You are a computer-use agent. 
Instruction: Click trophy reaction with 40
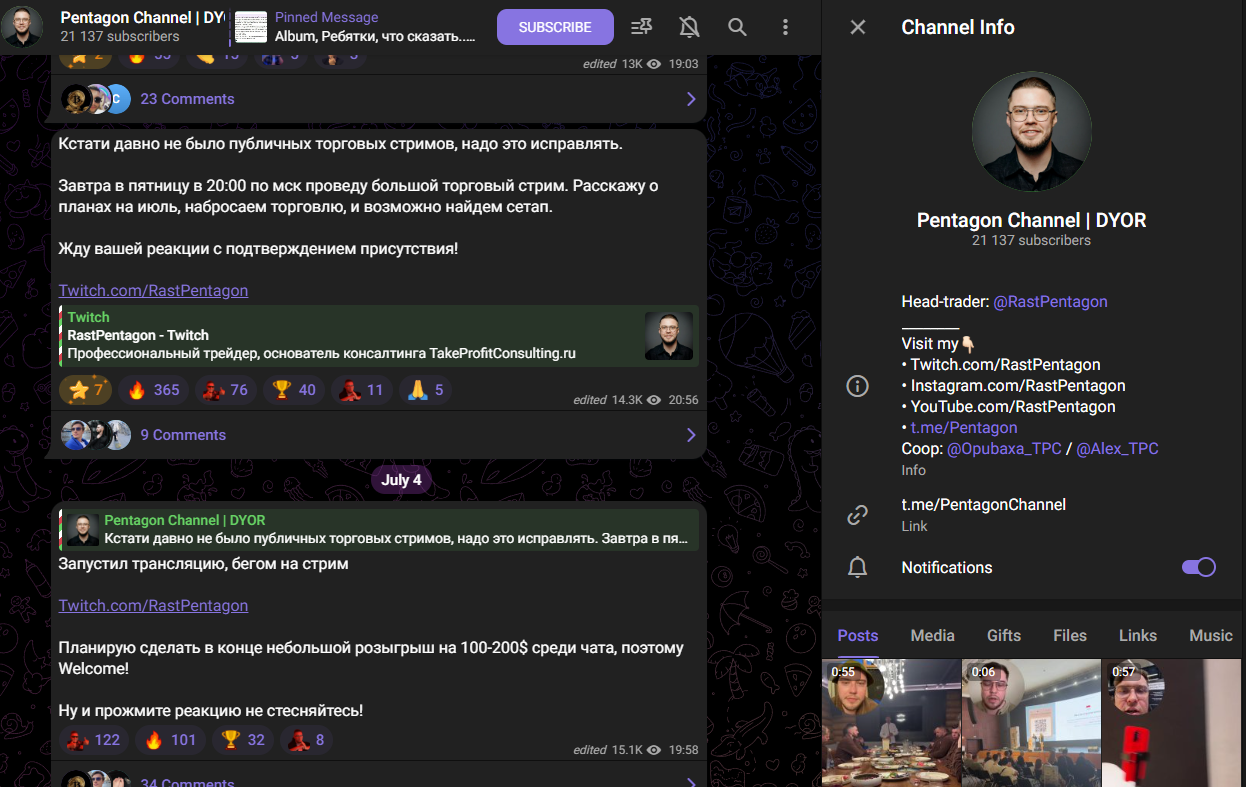point(294,390)
